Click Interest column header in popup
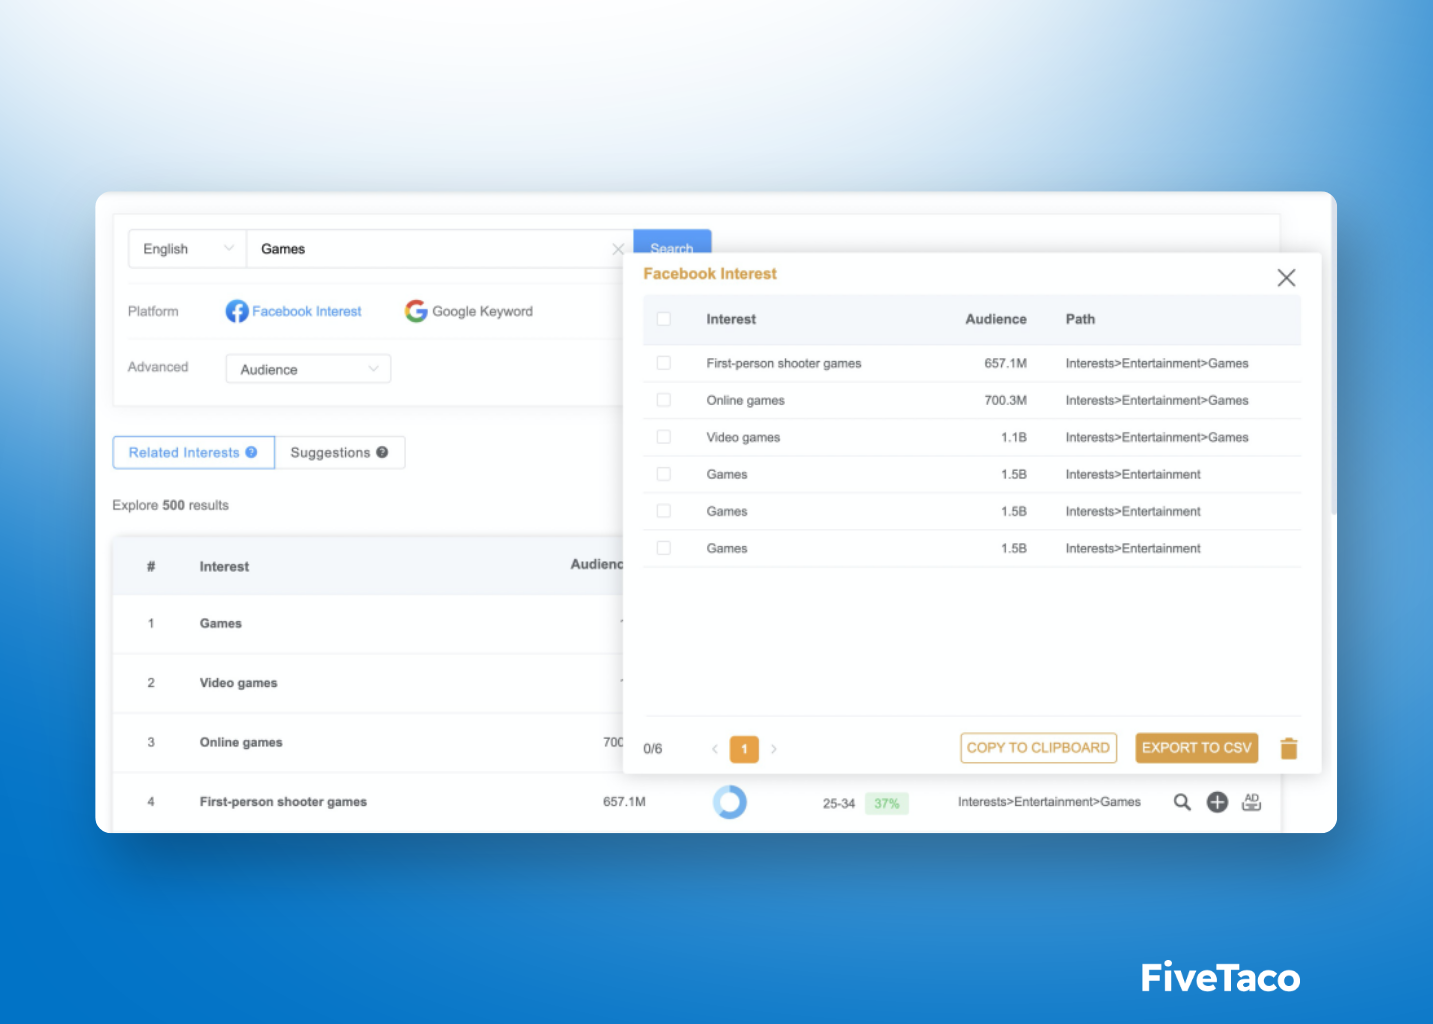 pos(731,319)
